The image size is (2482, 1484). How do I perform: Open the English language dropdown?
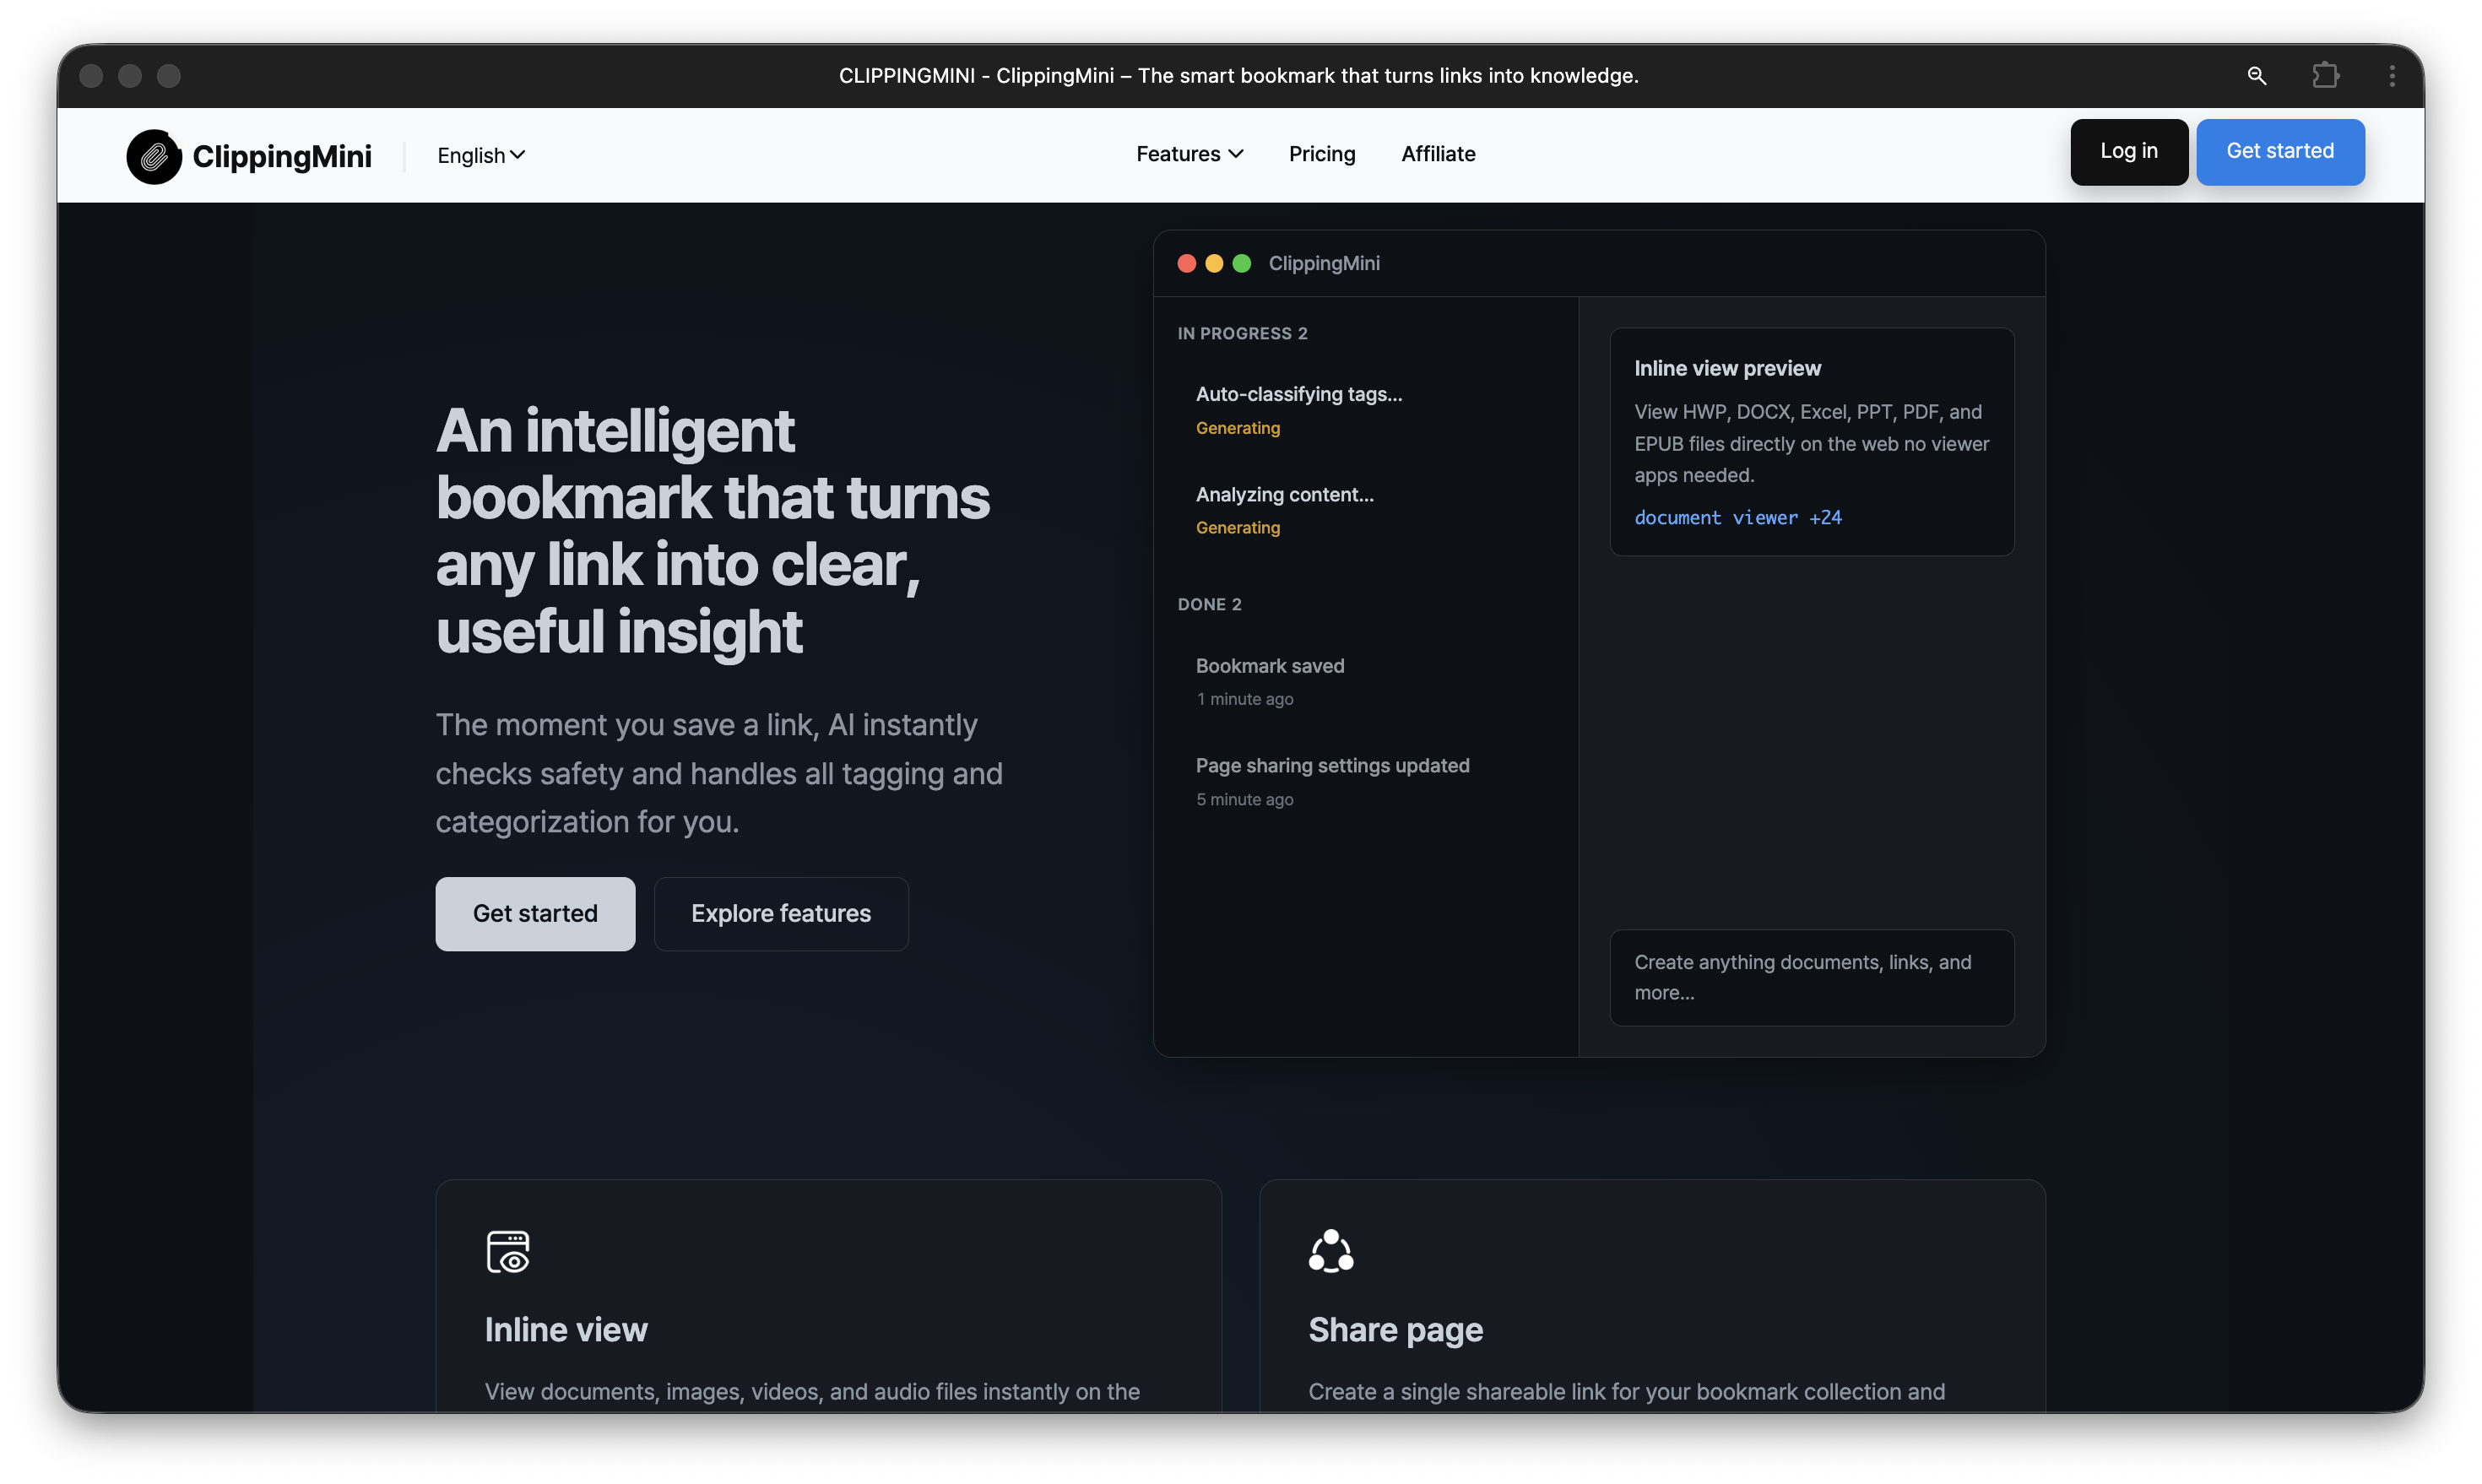click(x=481, y=156)
